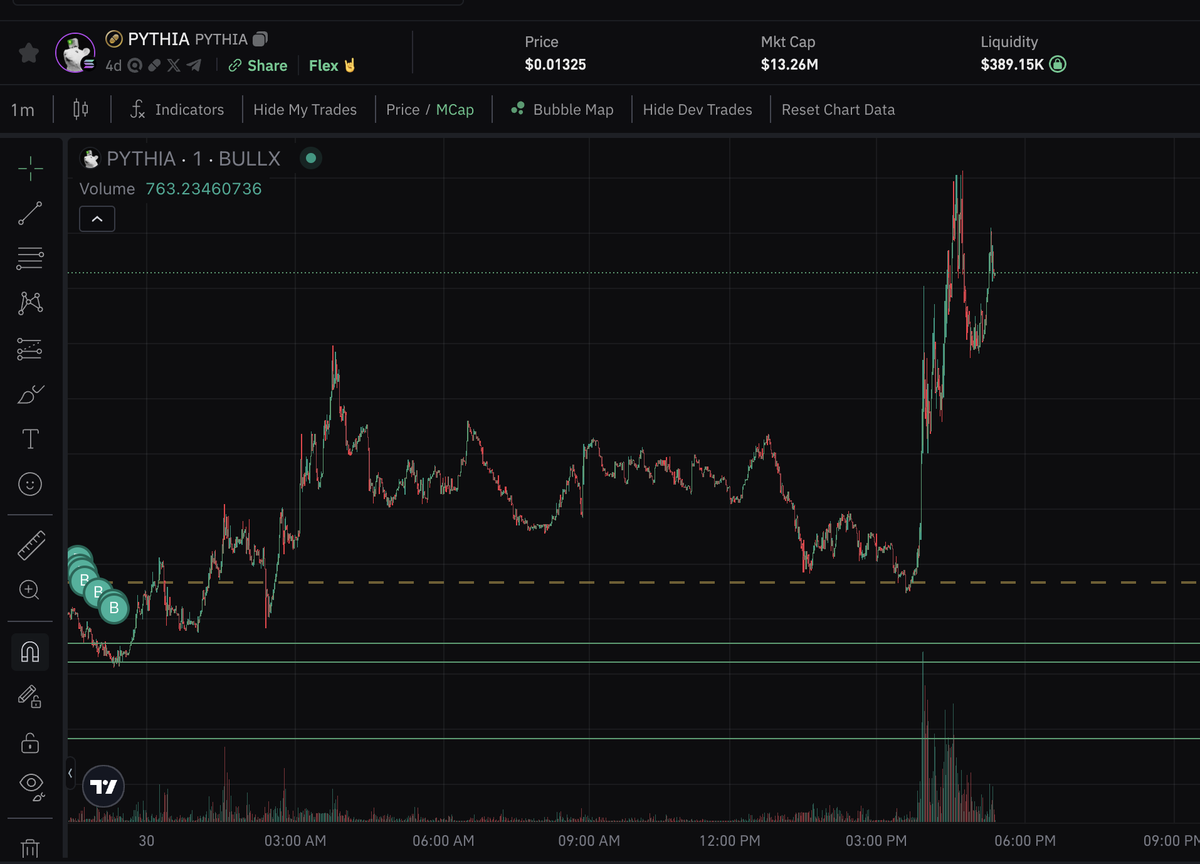Click the Volume value 763.23460736
Viewport: 1200px width, 864px height.
tap(203, 188)
